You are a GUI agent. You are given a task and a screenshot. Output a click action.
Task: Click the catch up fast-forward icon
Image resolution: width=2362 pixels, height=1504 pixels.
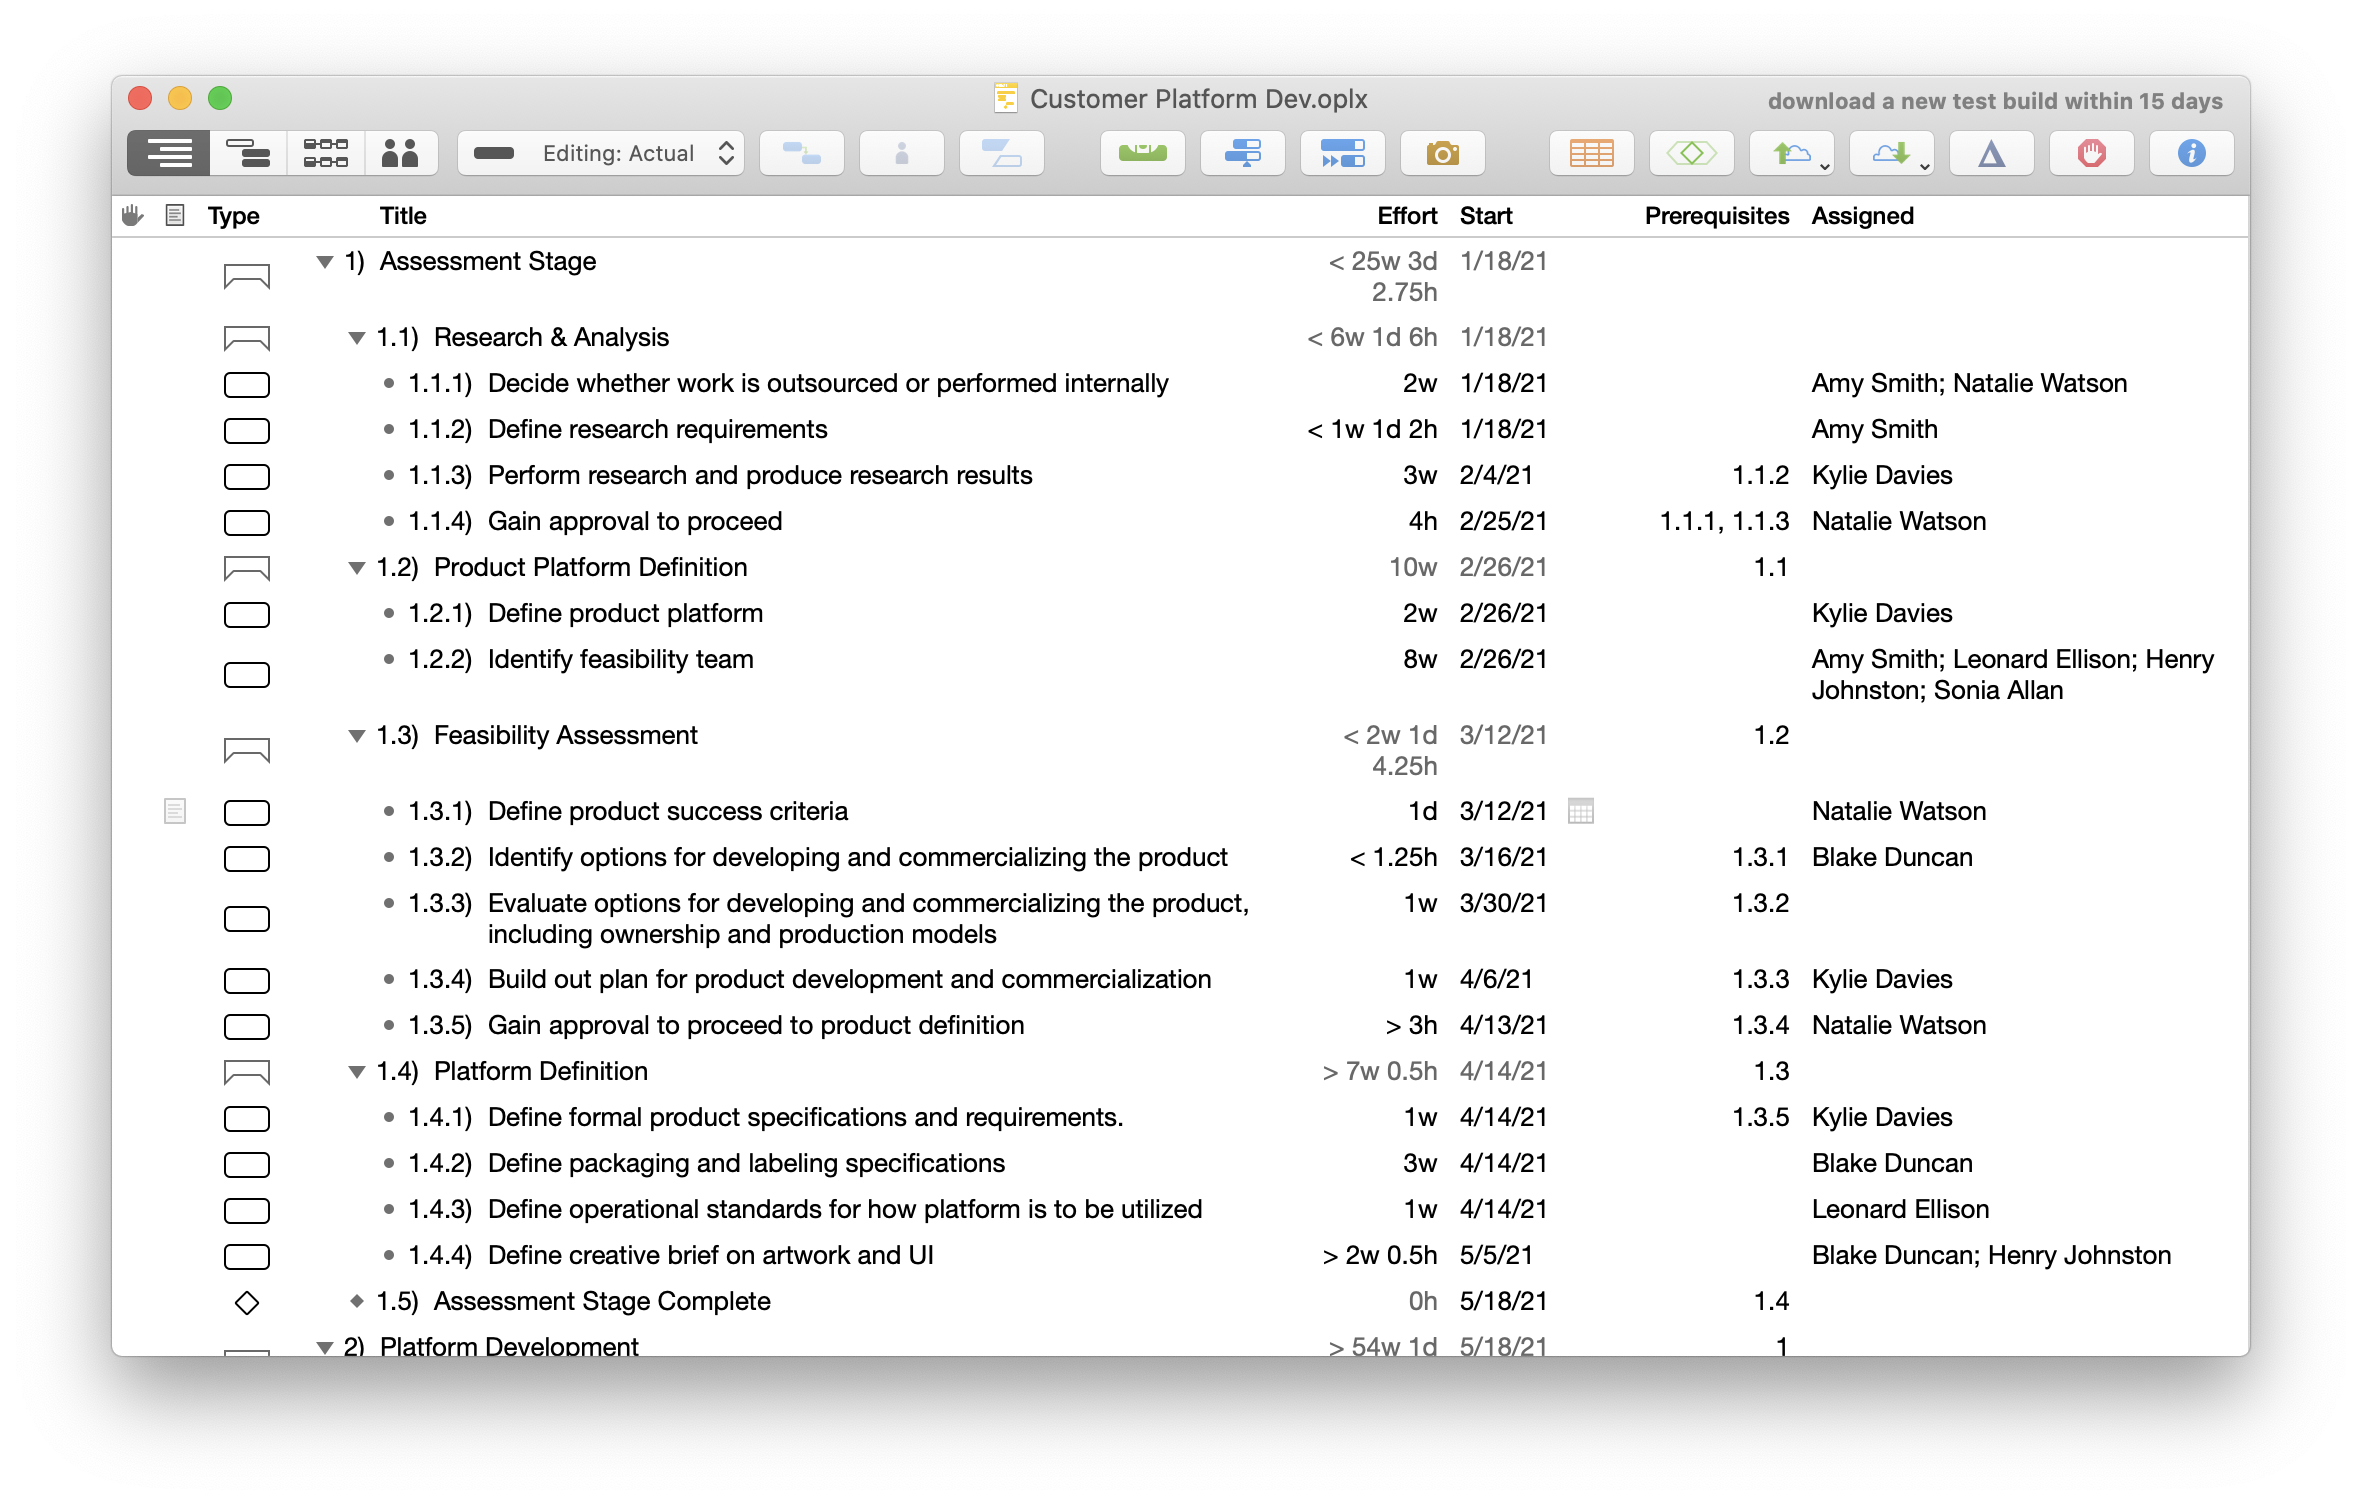click(x=1343, y=153)
